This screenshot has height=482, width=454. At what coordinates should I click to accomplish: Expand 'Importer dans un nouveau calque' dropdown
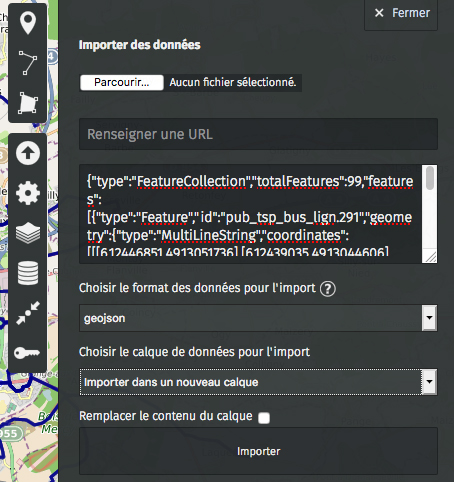[258, 382]
